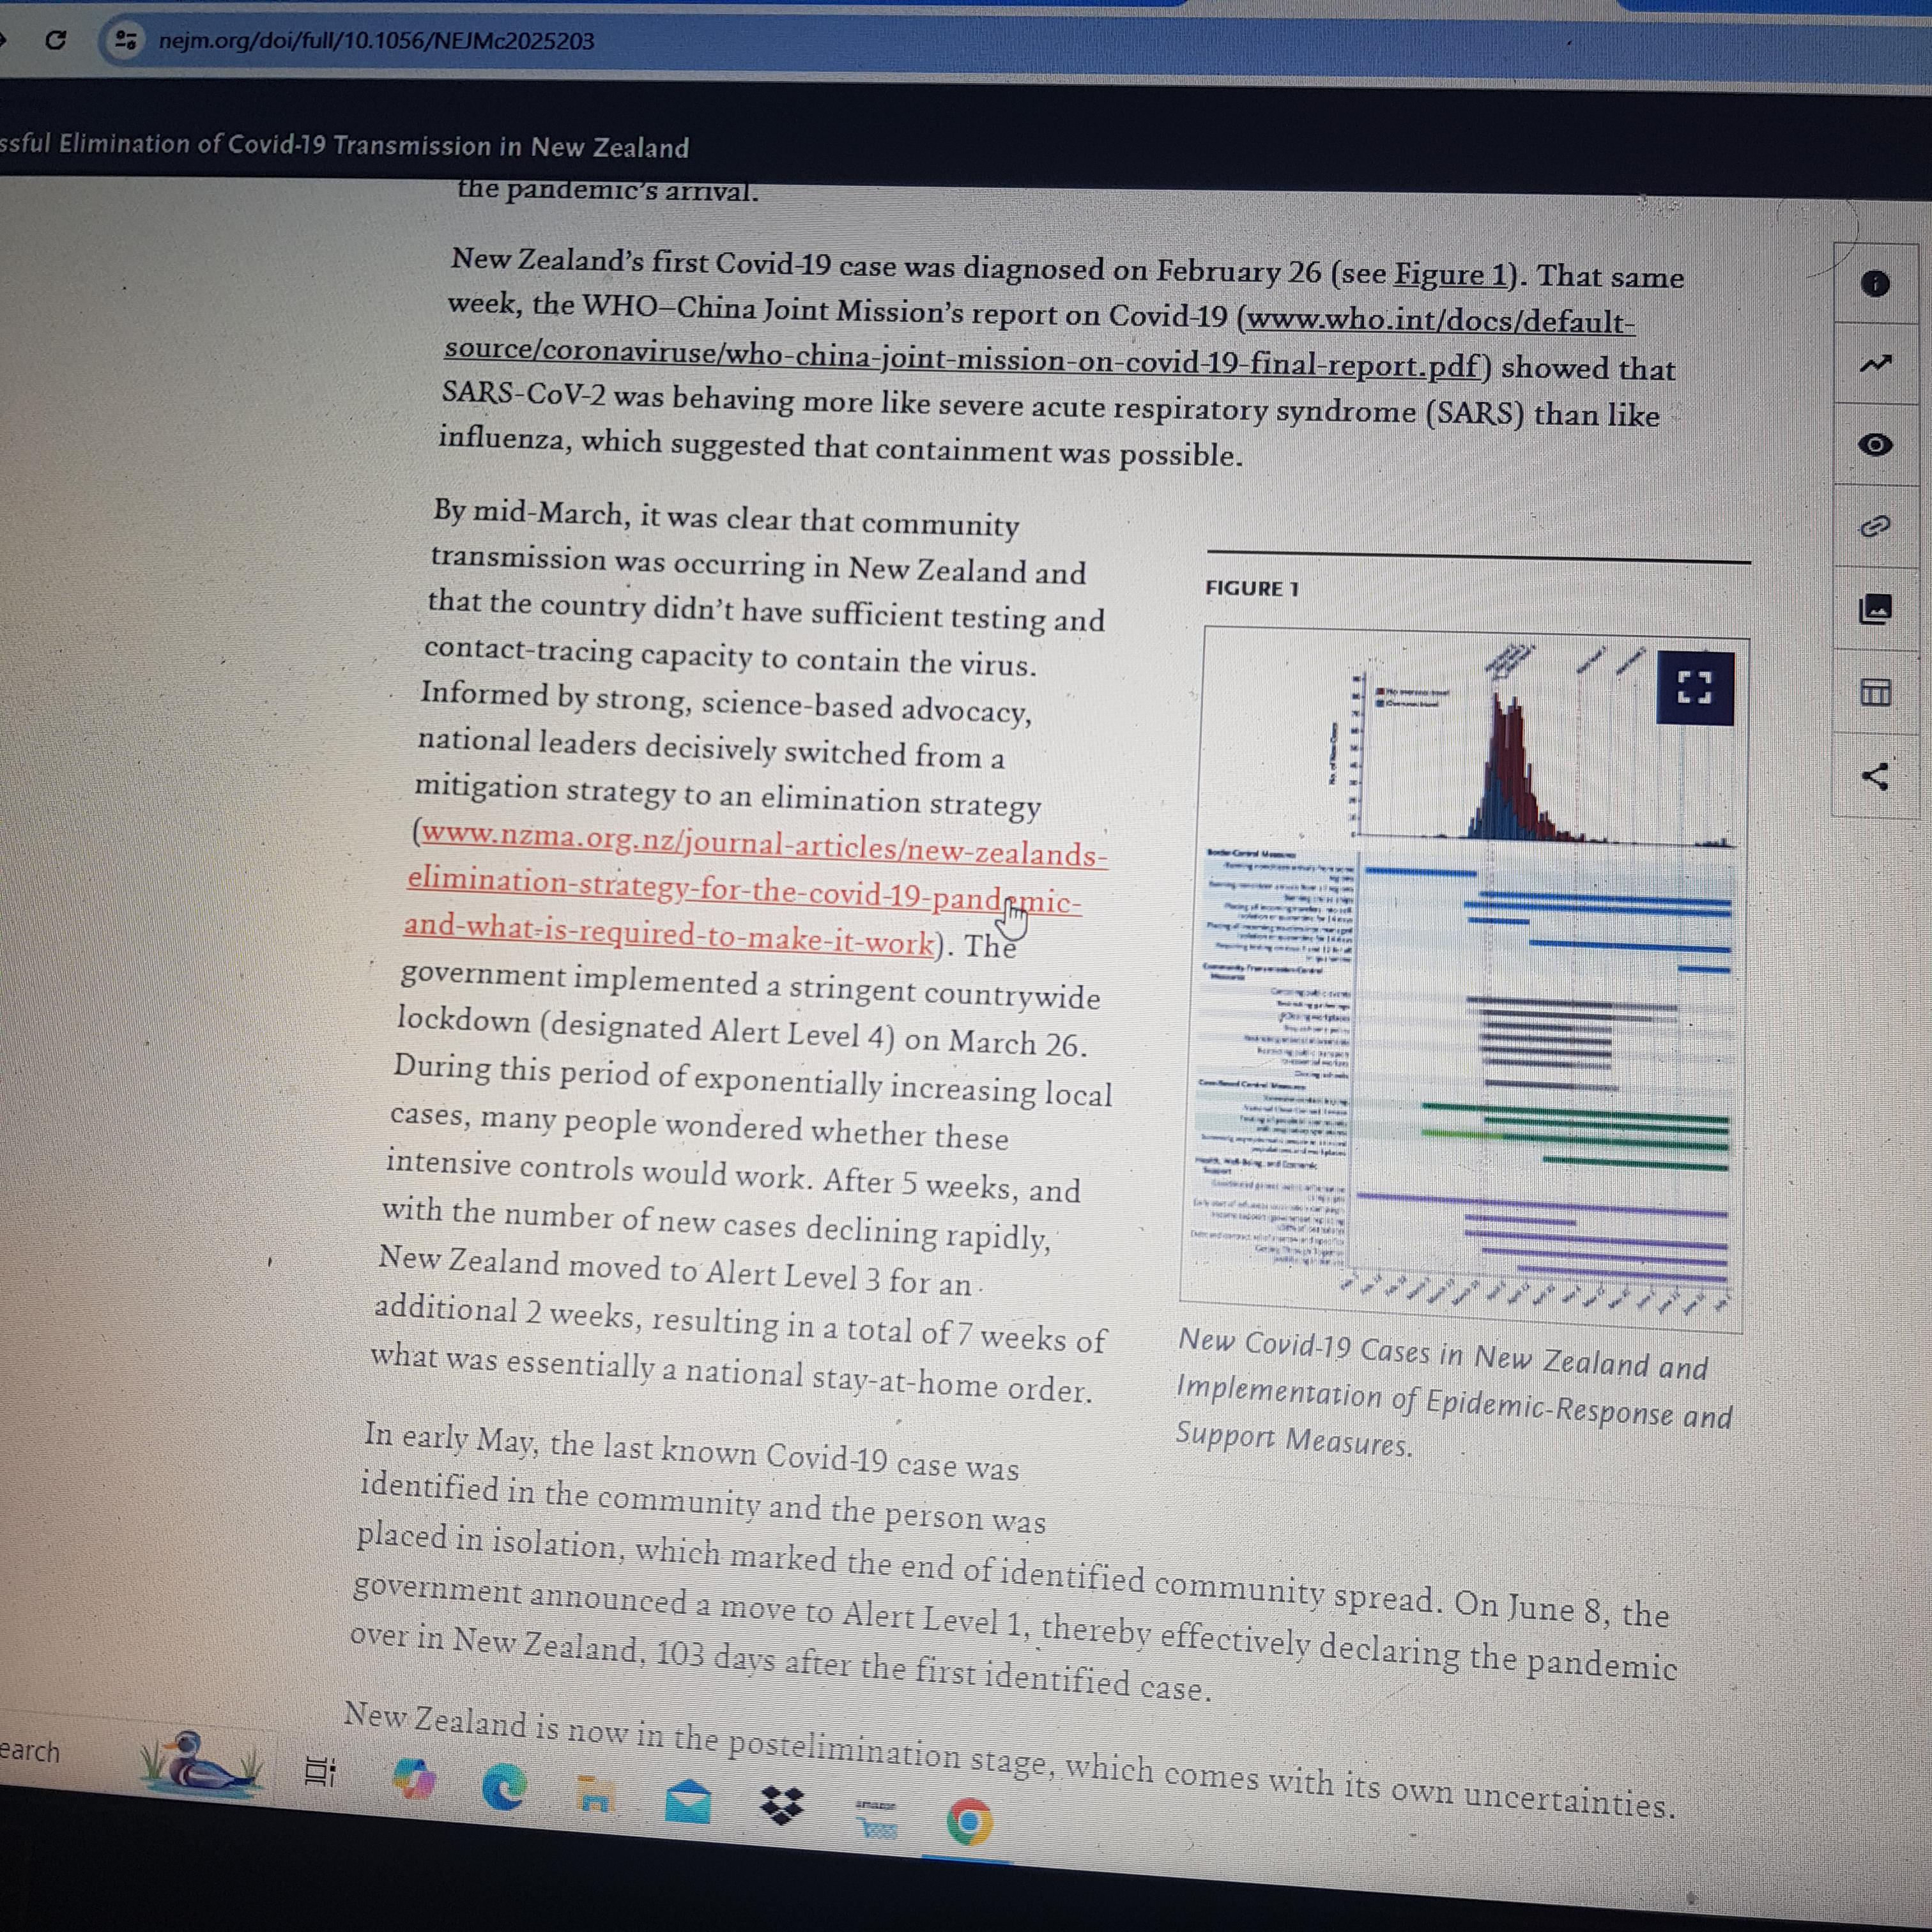Open the Amazon shortcut on the taskbar
The height and width of the screenshot is (1932, 1932).
pos(875,1818)
